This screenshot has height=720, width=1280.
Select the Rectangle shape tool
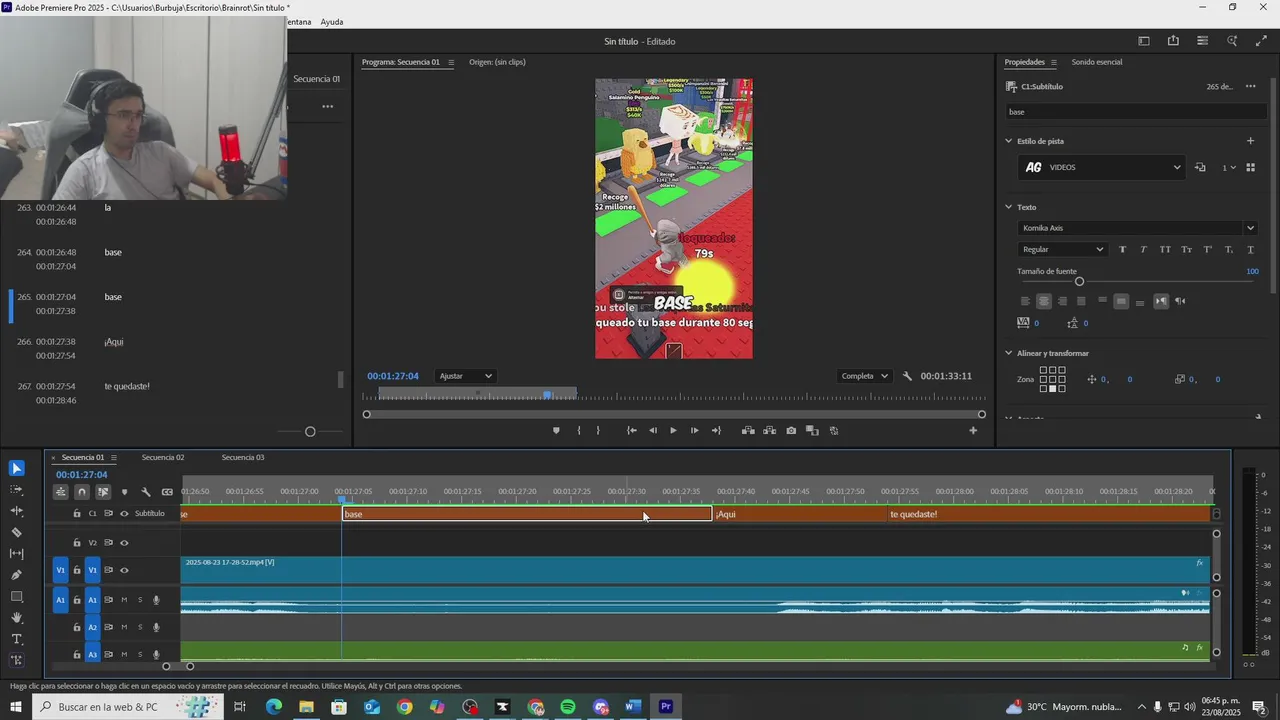tap(16, 596)
